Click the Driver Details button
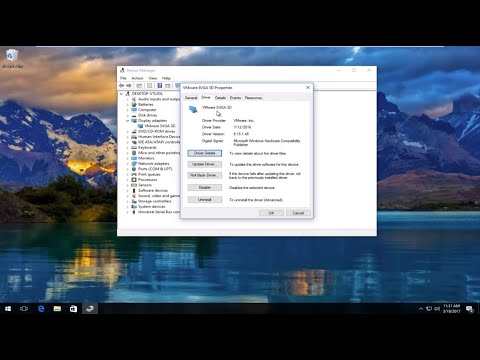 coord(204,153)
